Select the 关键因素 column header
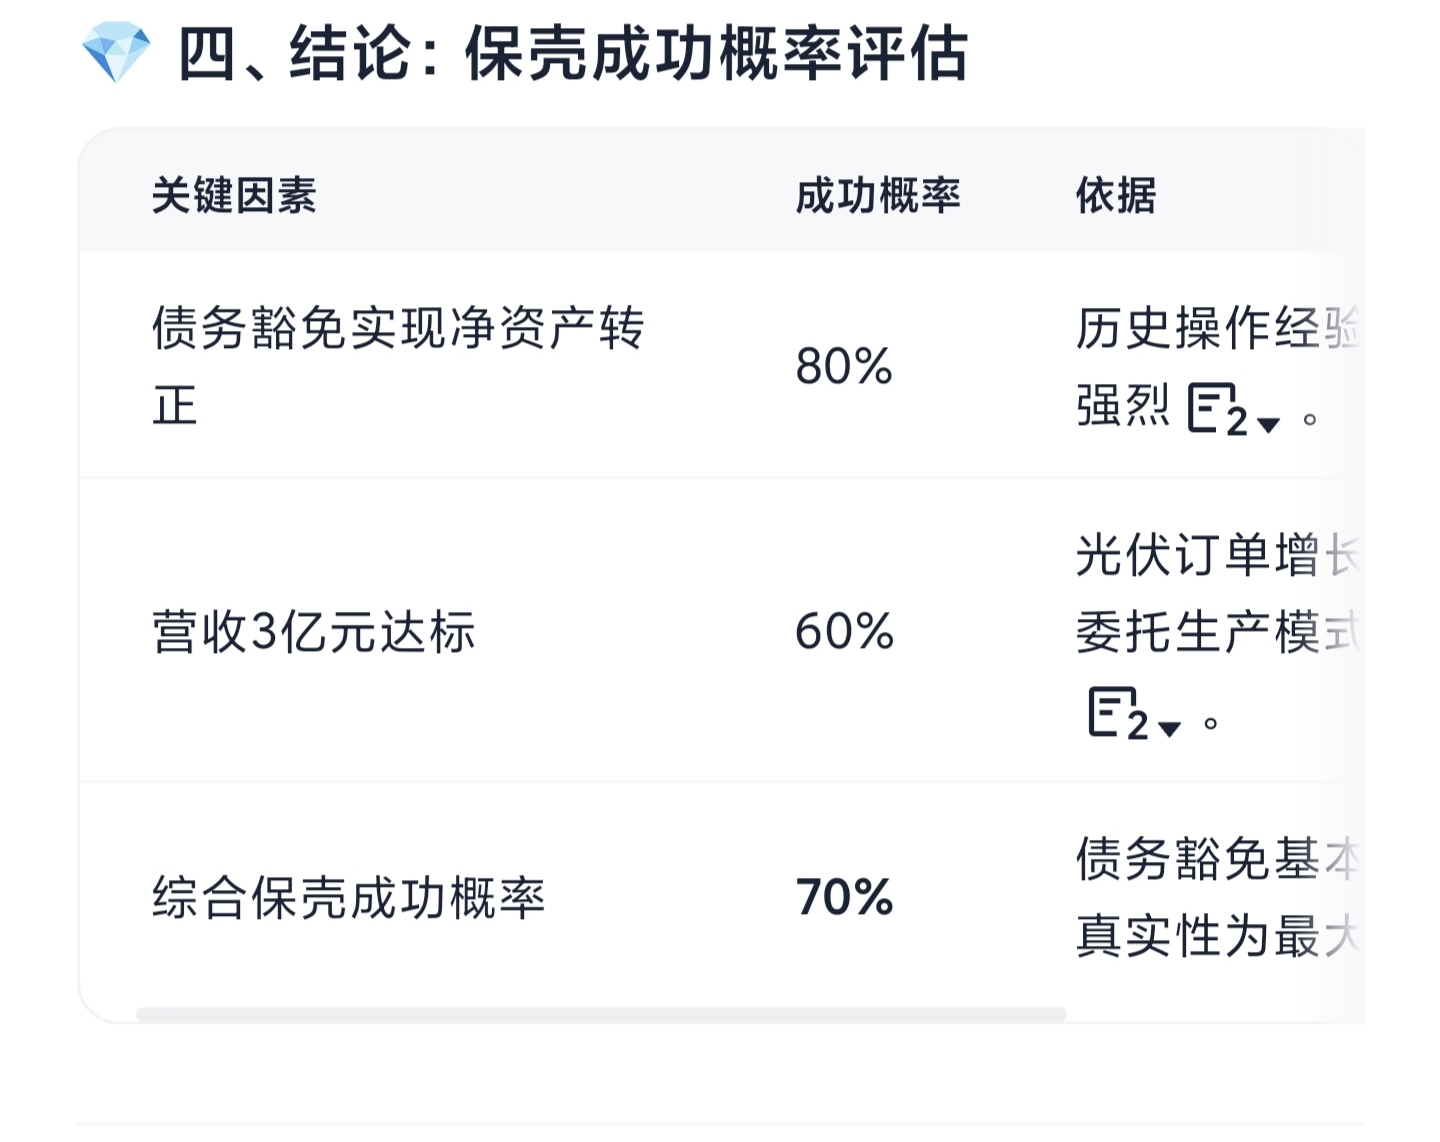Viewport: 1440px width, 1142px height. click(234, 195)
